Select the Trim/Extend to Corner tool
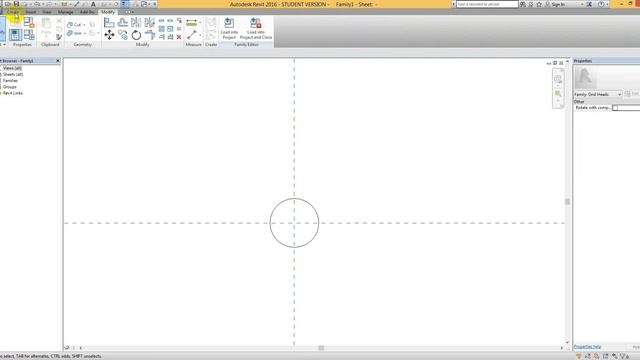Image resolution: width=640 pixels, height=360 pixels. click(149, 35)
